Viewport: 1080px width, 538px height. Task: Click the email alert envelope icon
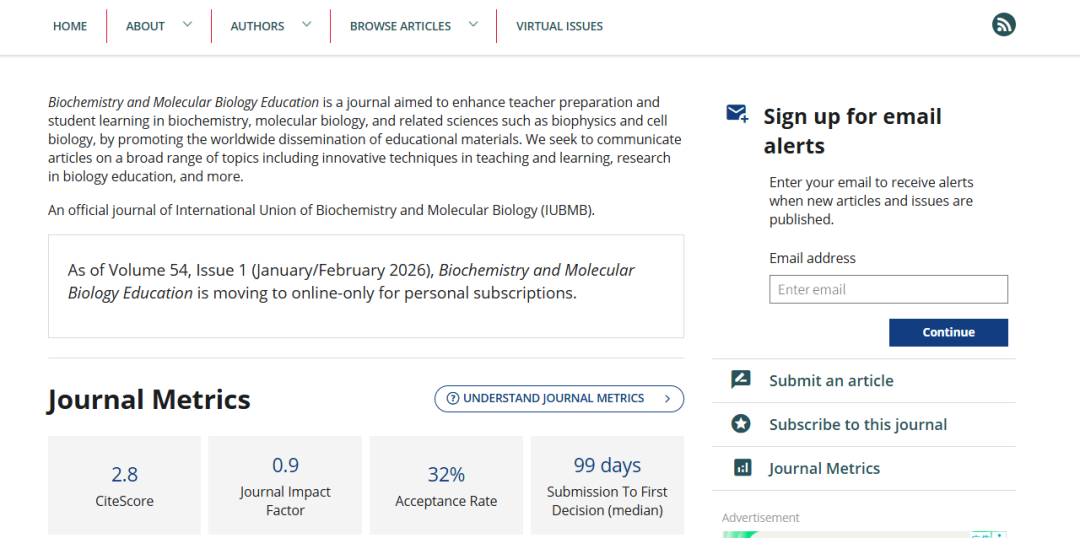737,114
